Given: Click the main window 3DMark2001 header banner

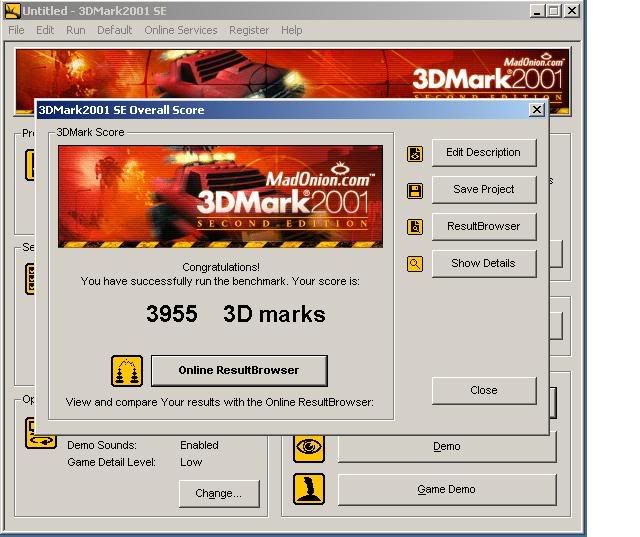Looking at the screenshot, I should 293,75.
